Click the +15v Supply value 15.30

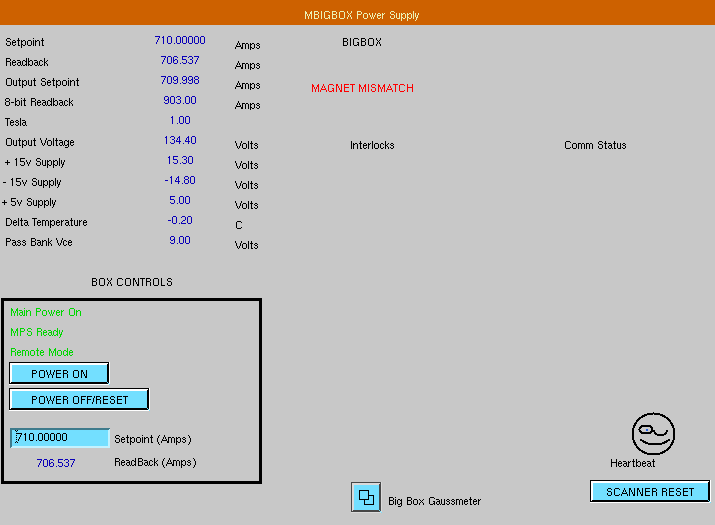point(180,161)
